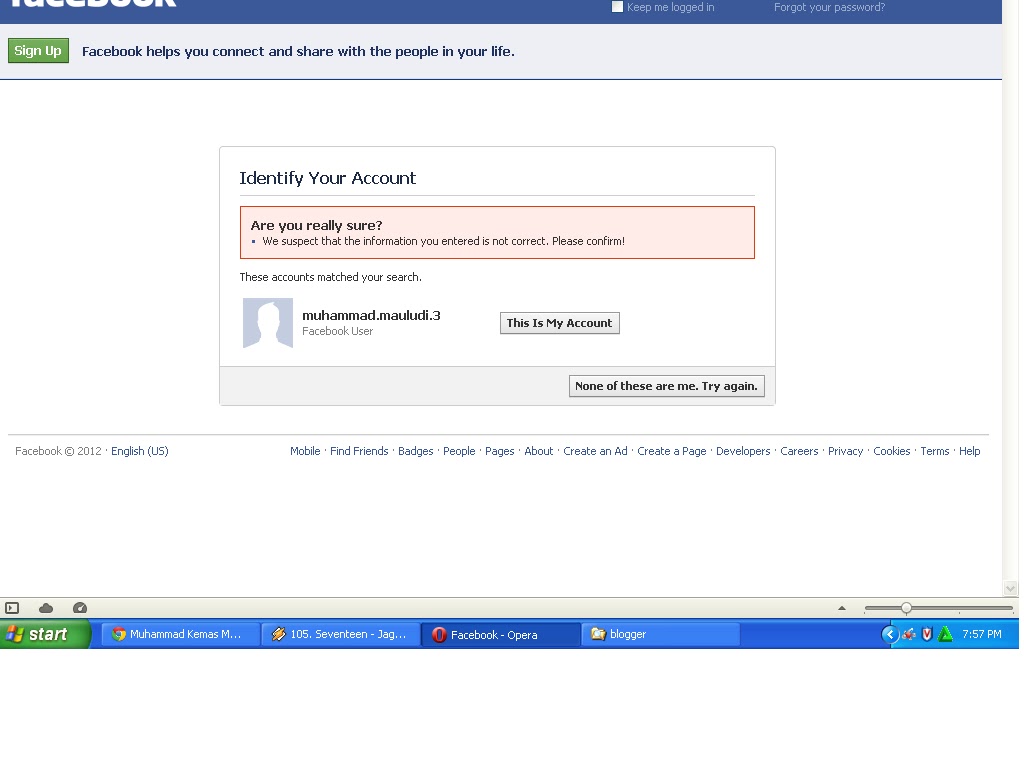
Task: View the Privacy footer link
Action: tap(846, 451)
